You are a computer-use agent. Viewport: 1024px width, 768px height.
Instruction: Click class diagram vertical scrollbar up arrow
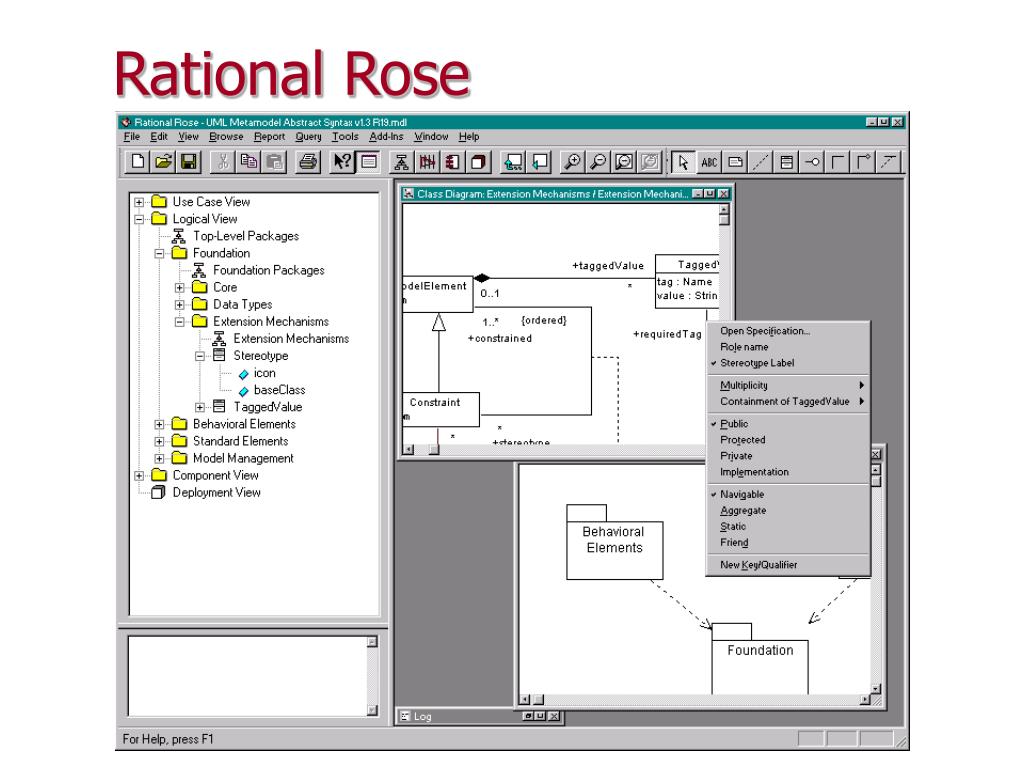tap(724, 209)
